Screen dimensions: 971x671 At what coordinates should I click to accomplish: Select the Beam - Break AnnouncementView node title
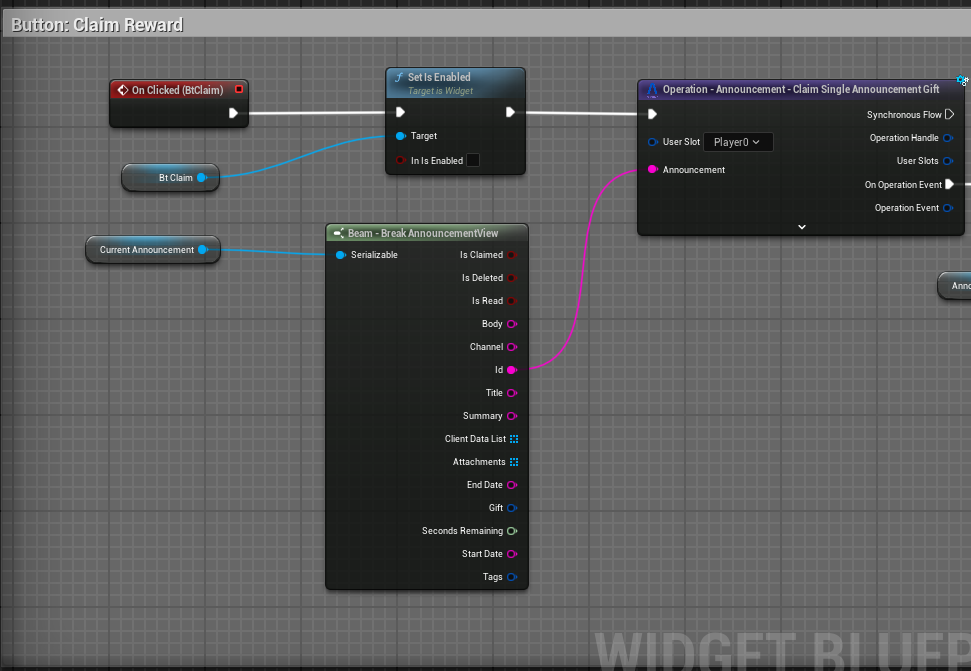[423, 233]
